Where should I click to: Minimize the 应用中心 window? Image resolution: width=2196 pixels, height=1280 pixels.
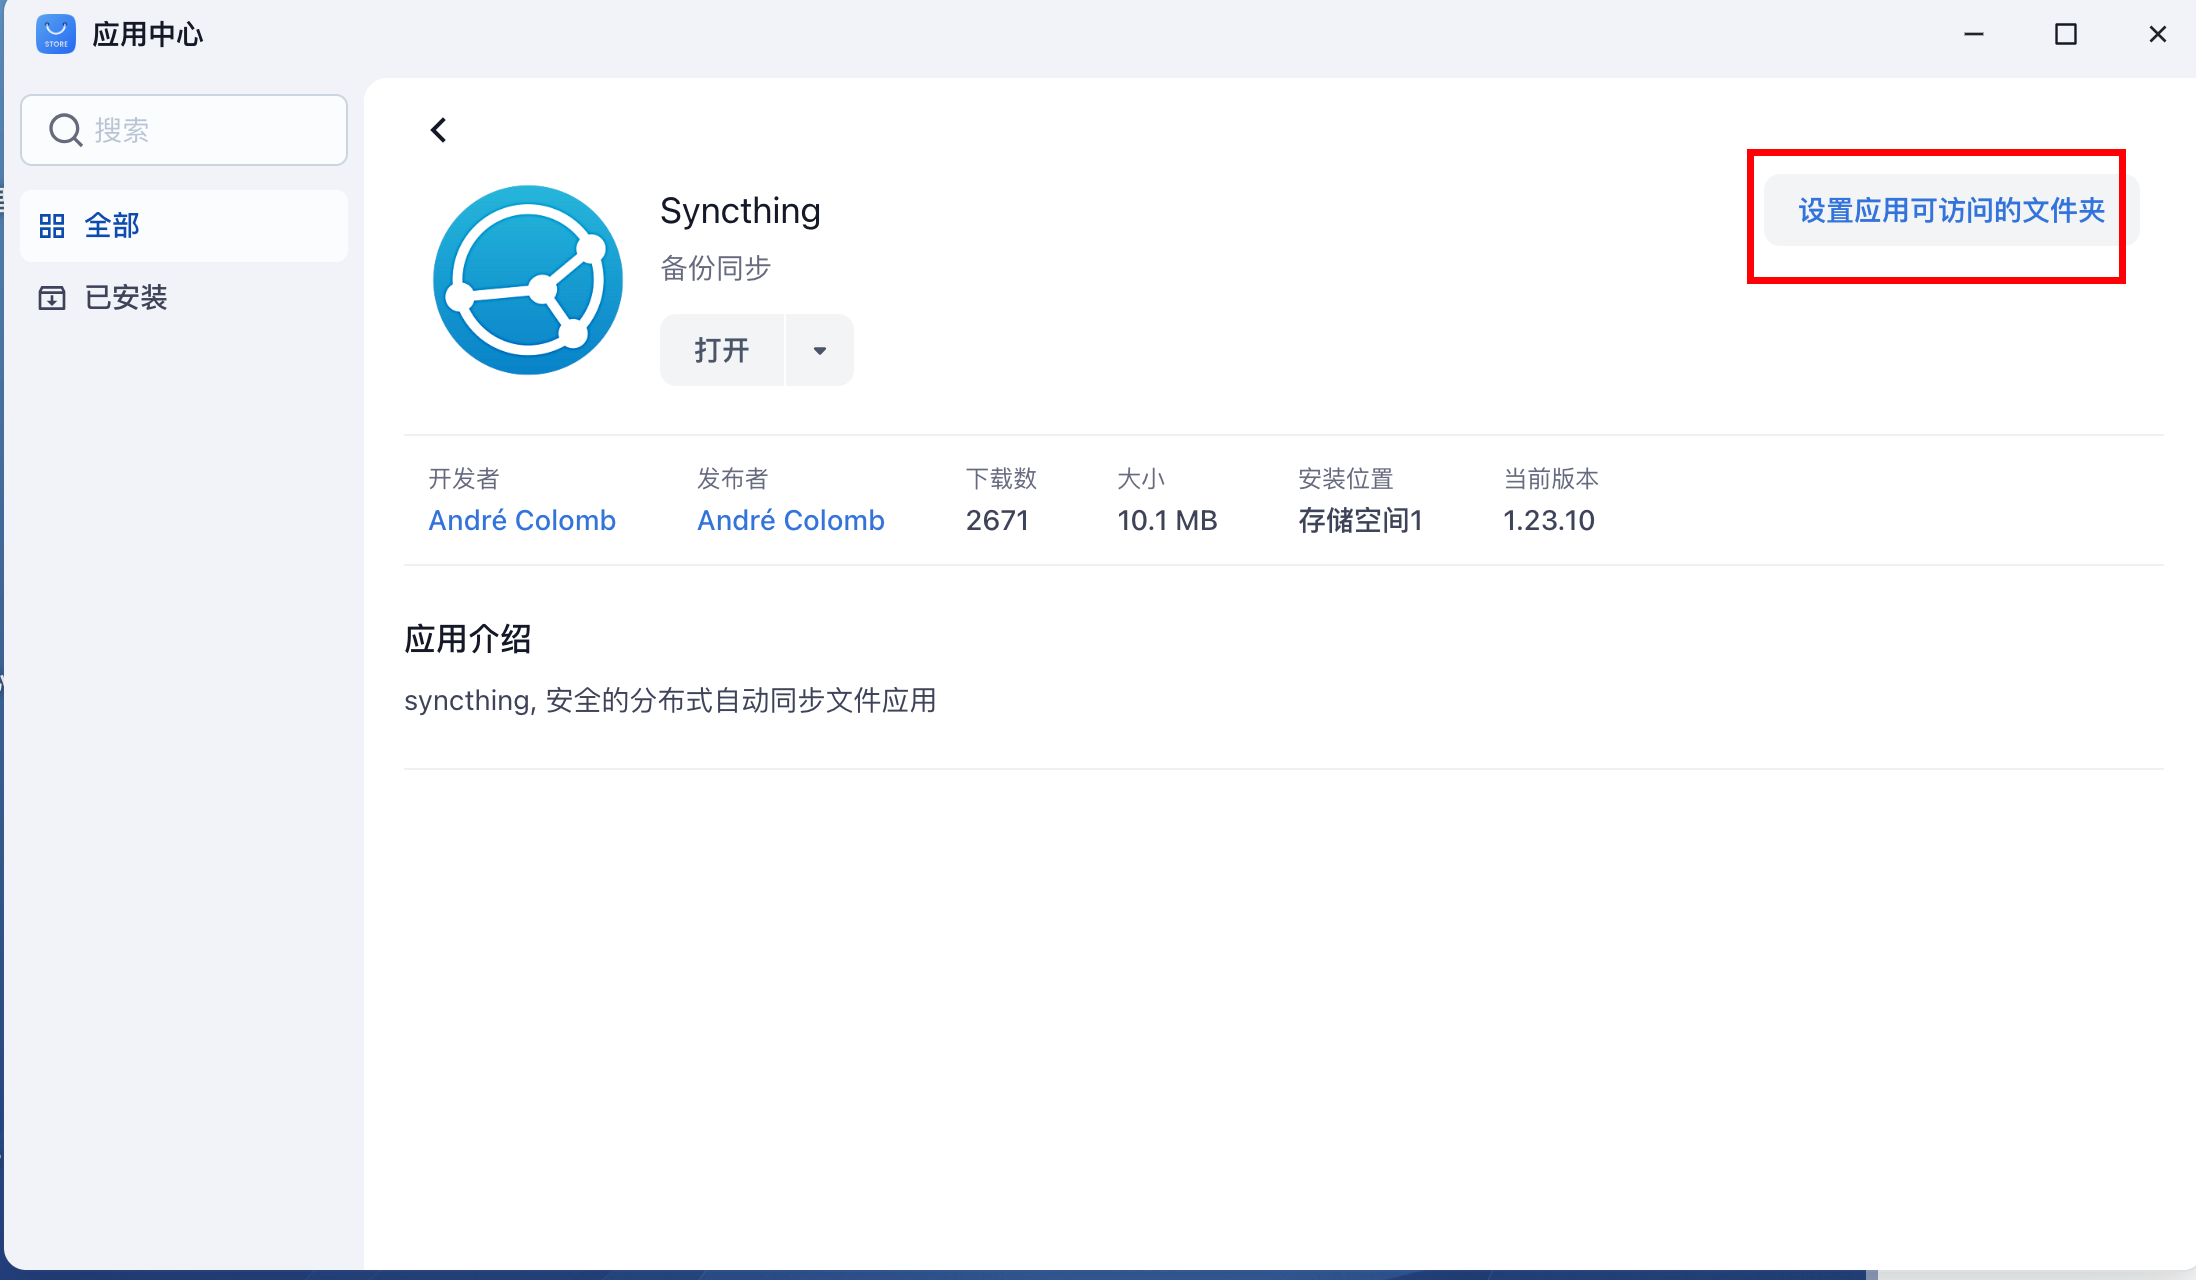pos(1974,34)
